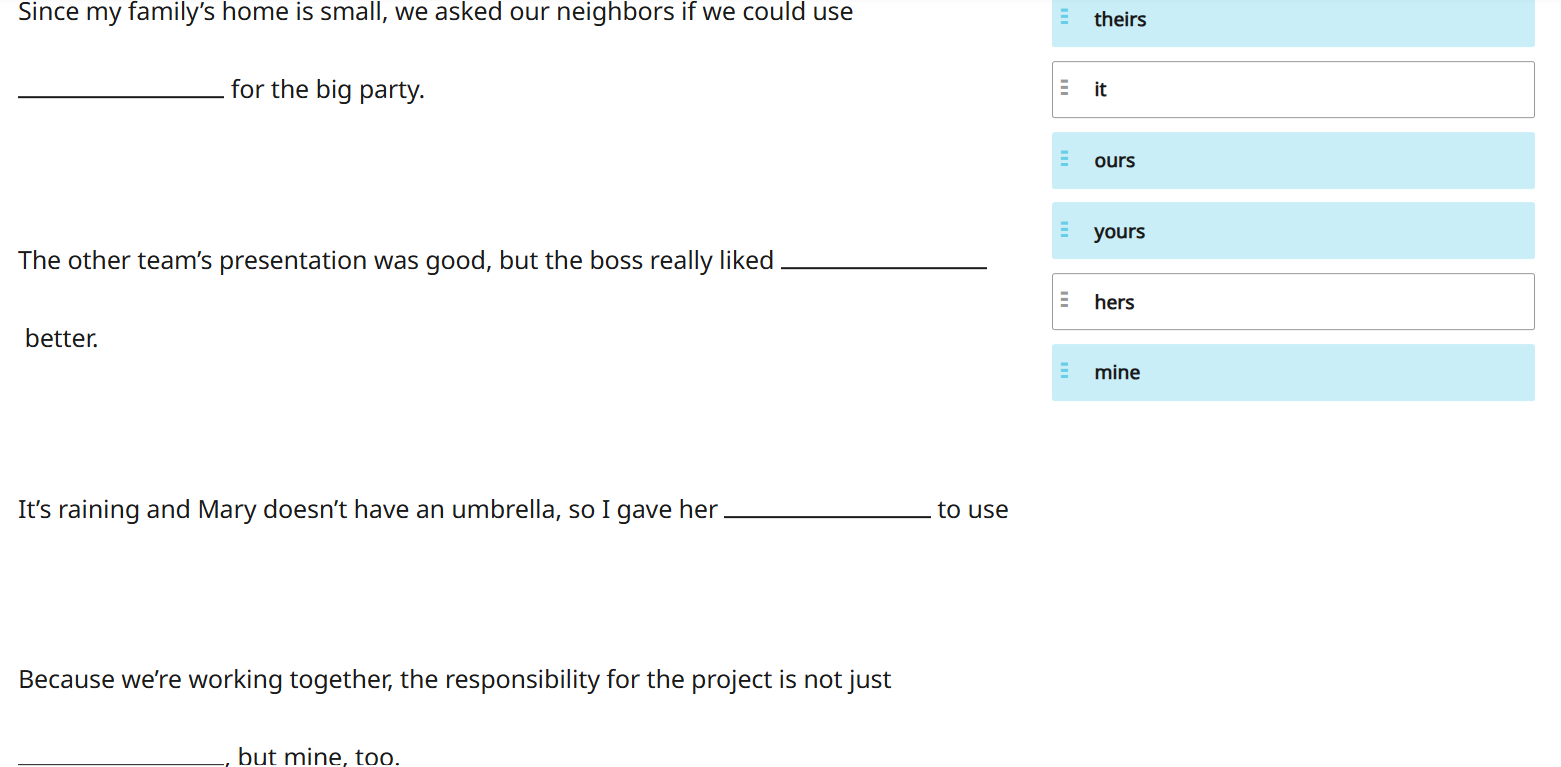Click the blank before "for the big party"

click(x=121, y=88)
